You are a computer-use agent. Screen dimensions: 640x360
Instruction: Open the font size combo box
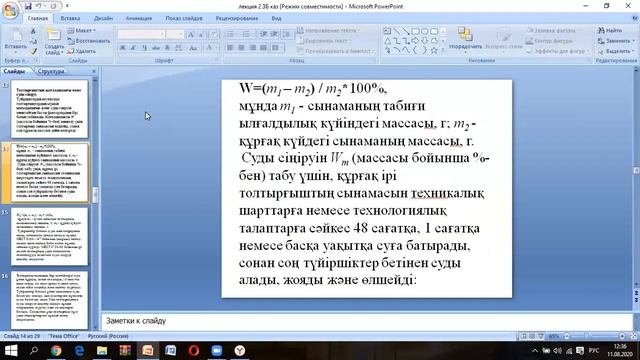[175, 34]
